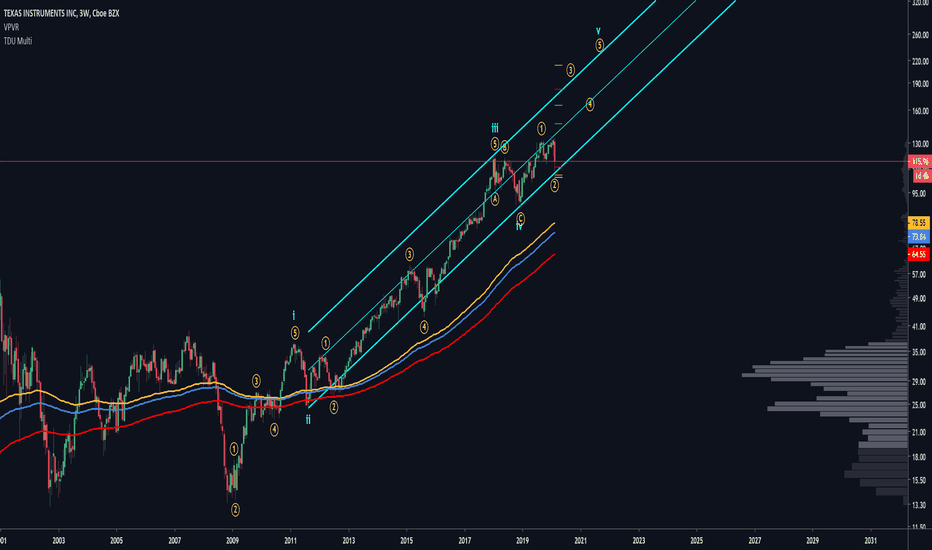
Task: Select the circled 5 marker beneath wave i
Action: click(295, 334)
